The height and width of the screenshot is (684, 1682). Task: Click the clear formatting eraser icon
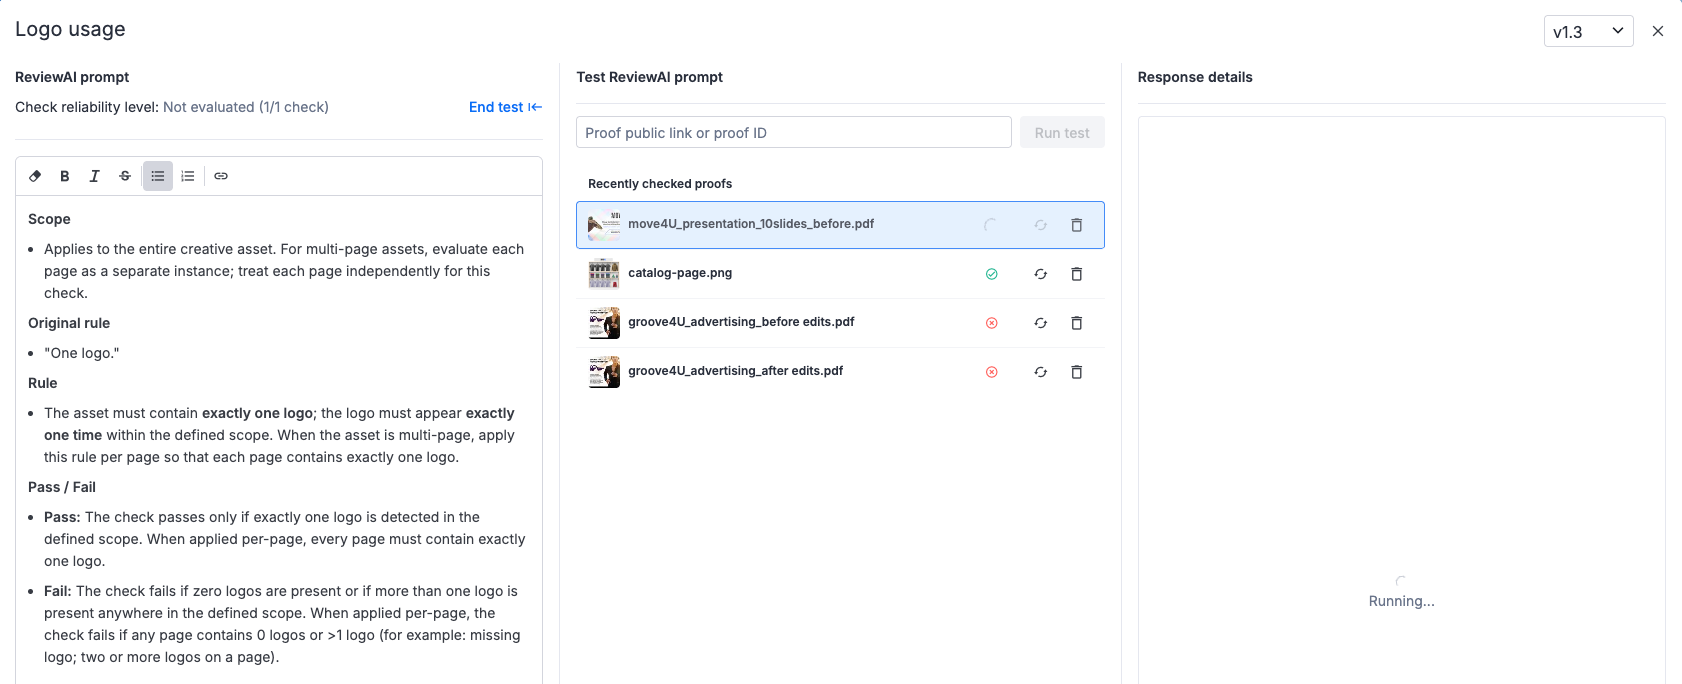tap(35, 176)
